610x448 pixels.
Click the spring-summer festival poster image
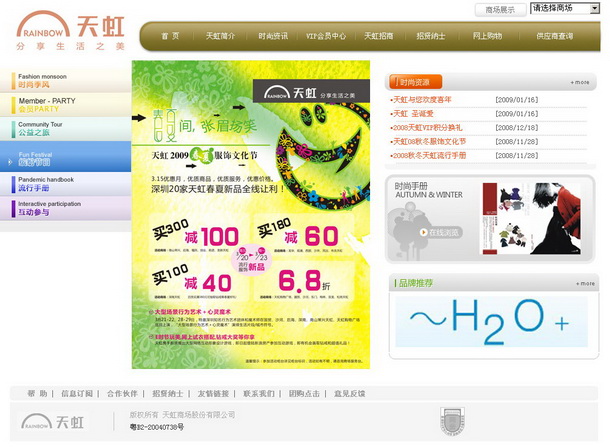coord(251,214)
